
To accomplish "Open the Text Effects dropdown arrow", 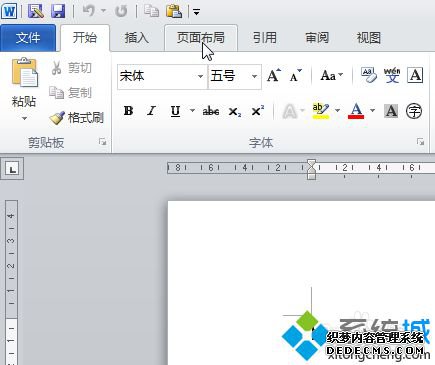I will click(x=302, y=110).
